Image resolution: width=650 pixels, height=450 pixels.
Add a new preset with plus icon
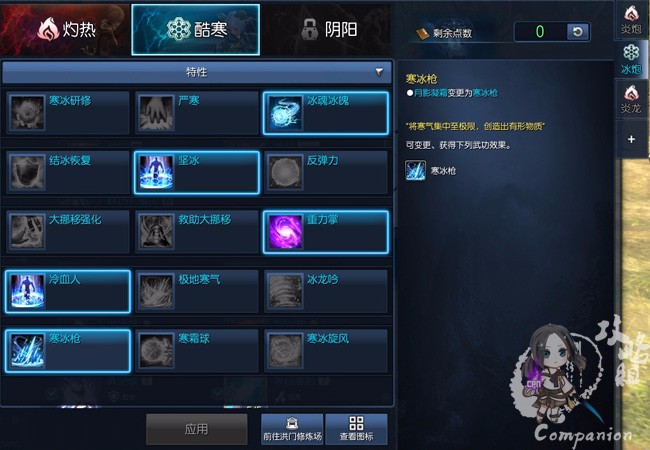(631, 139)
